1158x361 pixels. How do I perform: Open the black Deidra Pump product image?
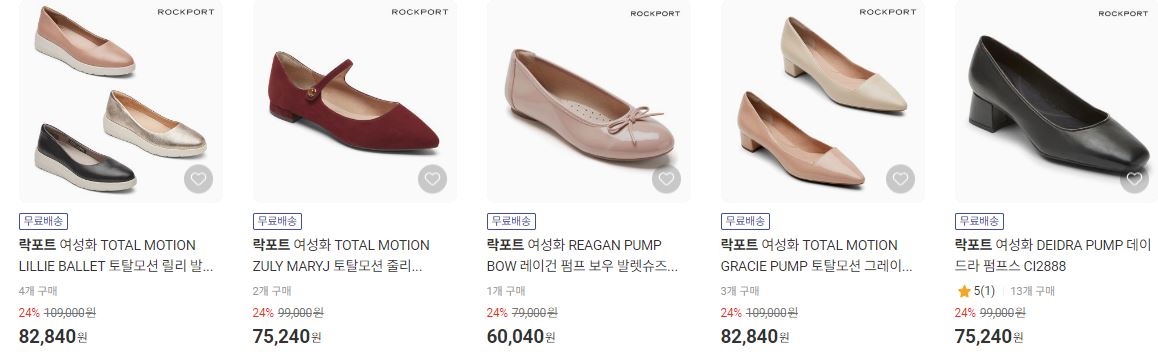tap(1056, 101)
